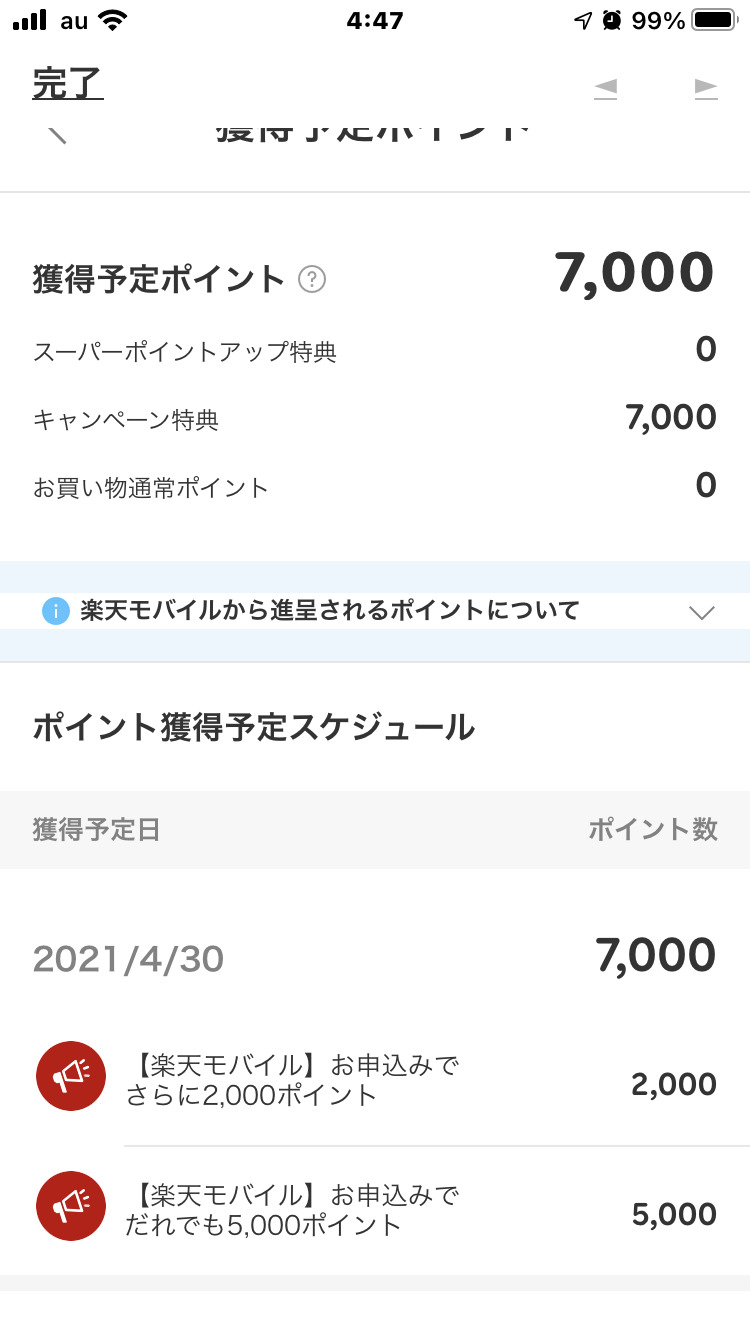Tap the page back chevron icon
This screenshot has height=1334, width=750.
(58, 133)
